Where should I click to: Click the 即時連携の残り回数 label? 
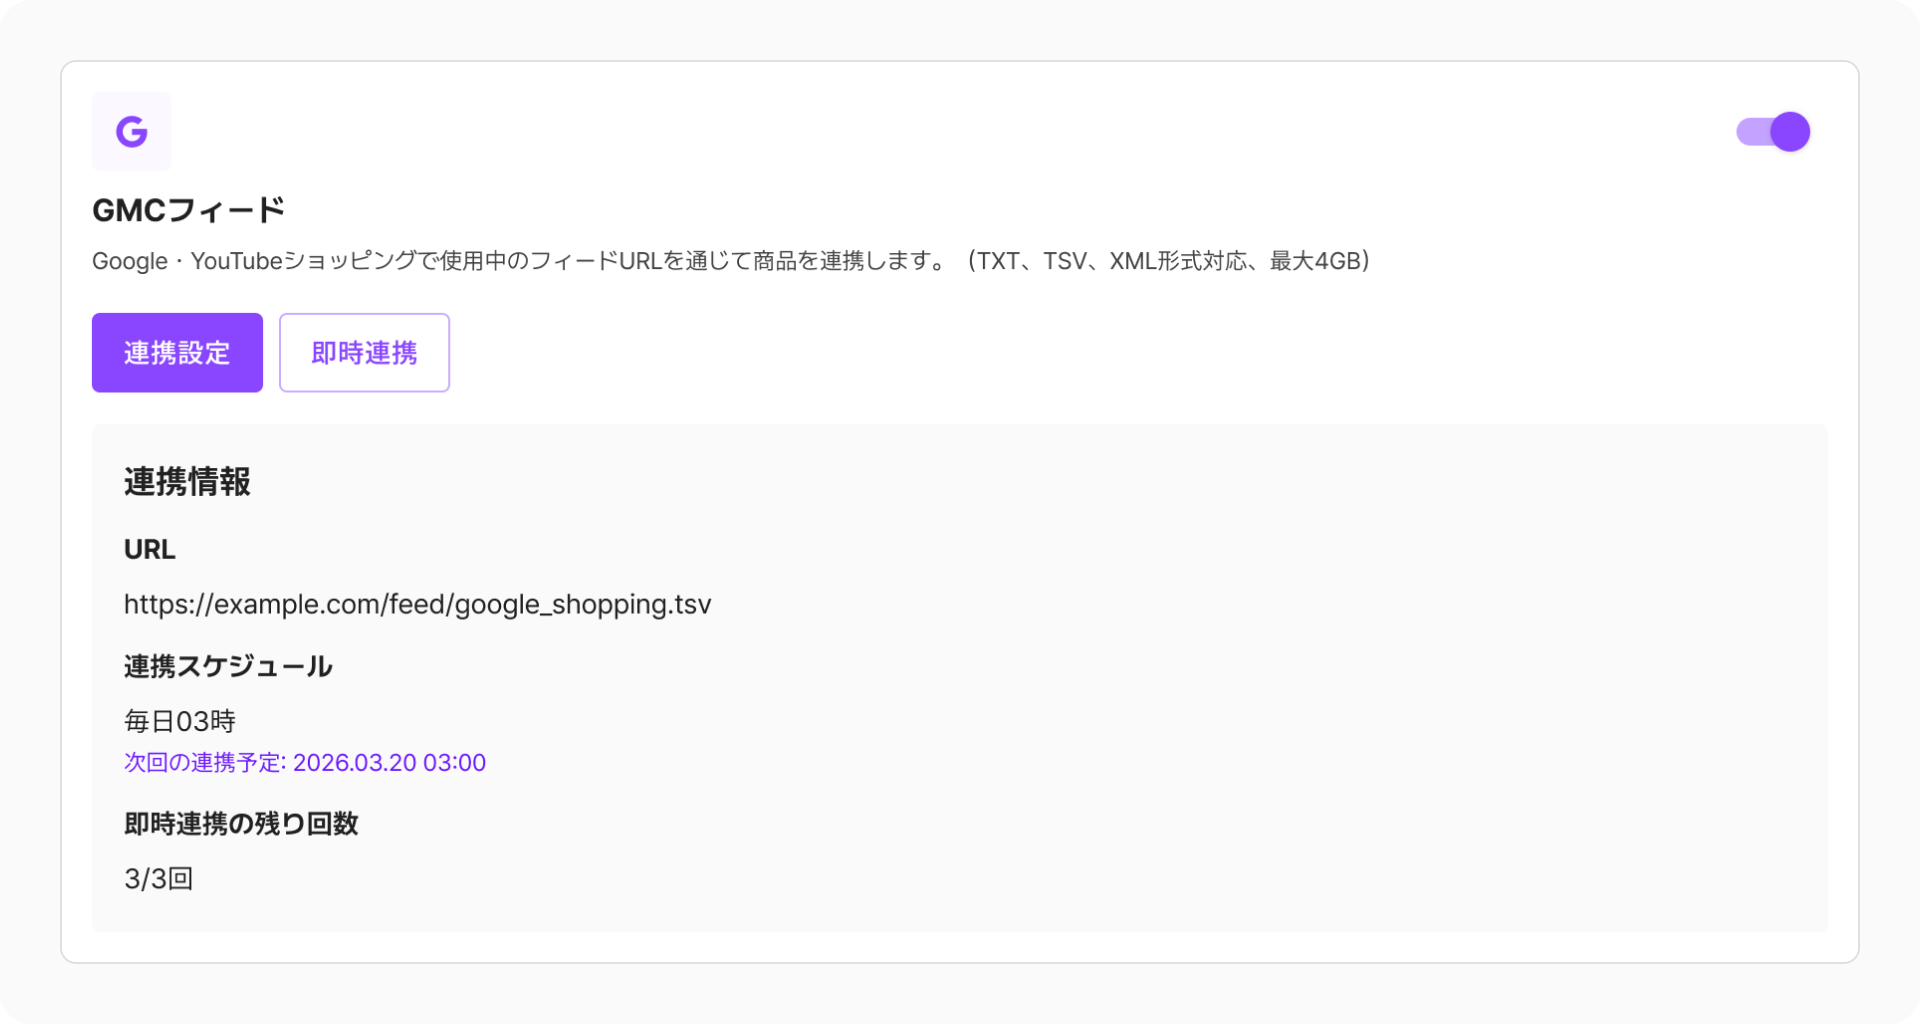coord(241,824)
